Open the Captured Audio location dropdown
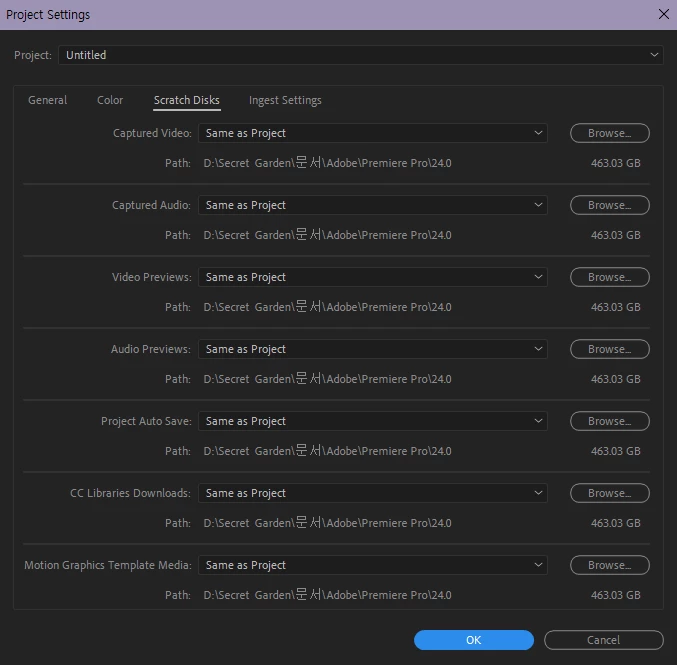The image size is (677, 665). point(373,205)
